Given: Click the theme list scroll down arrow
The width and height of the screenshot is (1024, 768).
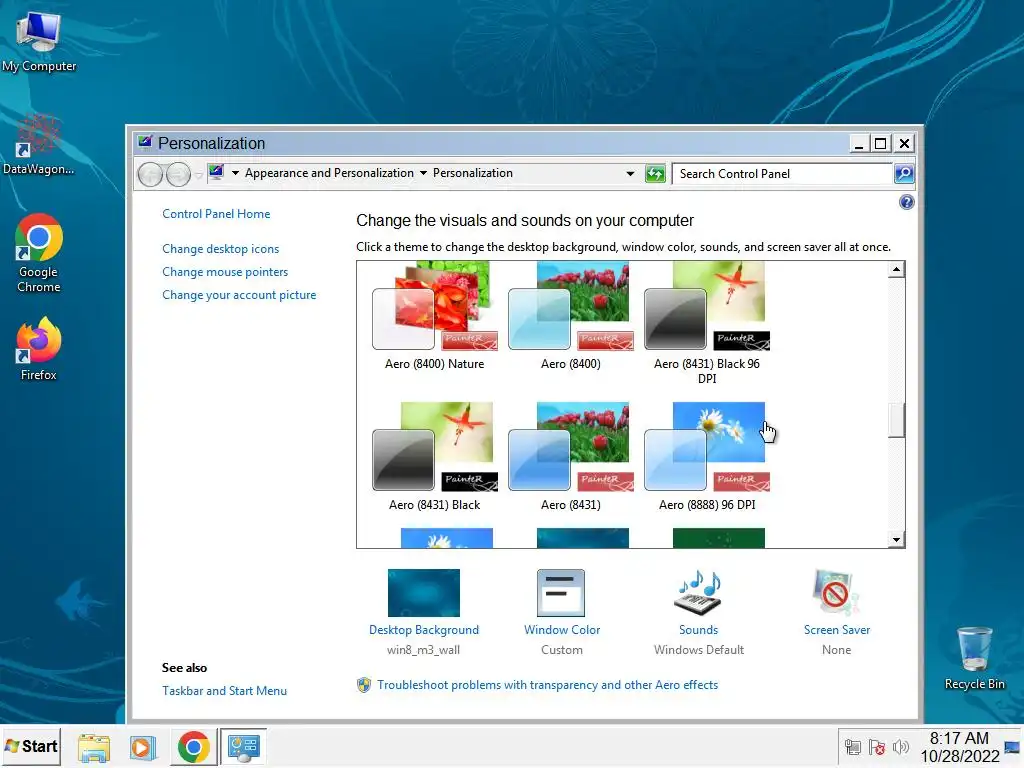Looking at the screenshot, I should (x=897, y=539).
